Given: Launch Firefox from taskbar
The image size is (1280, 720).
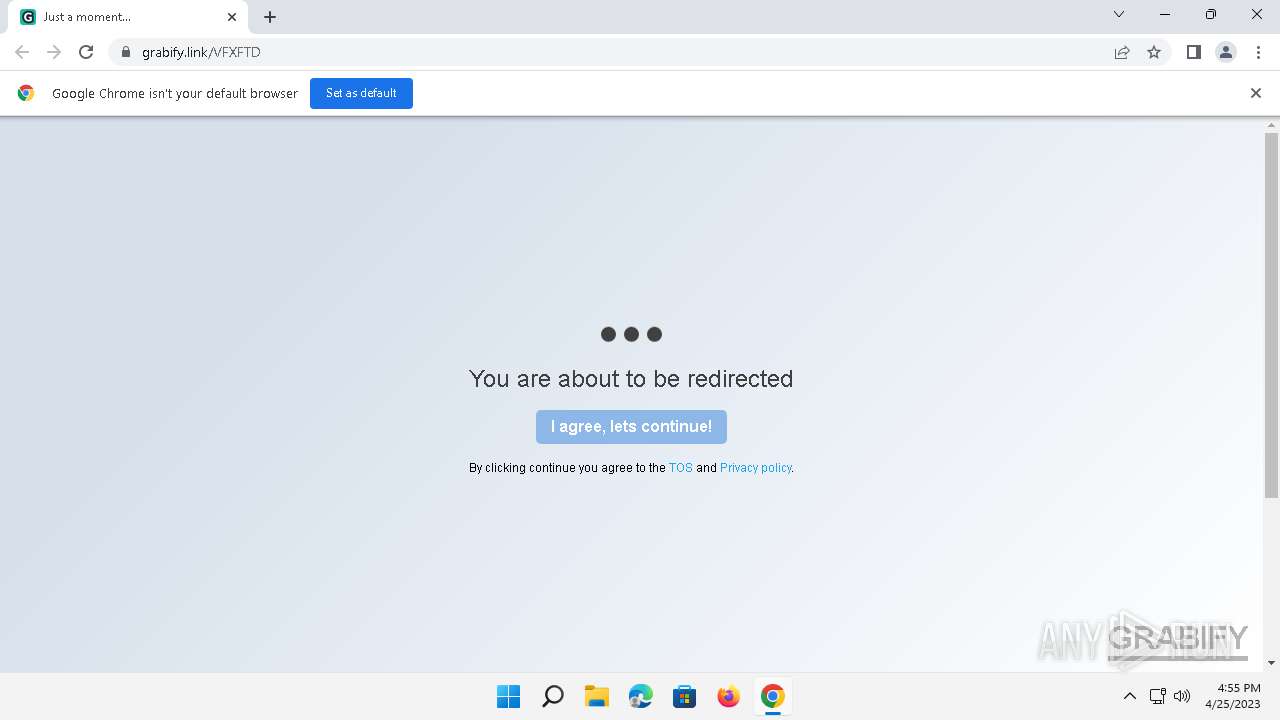Looking at the screenshot, I should tap(729, 696).
